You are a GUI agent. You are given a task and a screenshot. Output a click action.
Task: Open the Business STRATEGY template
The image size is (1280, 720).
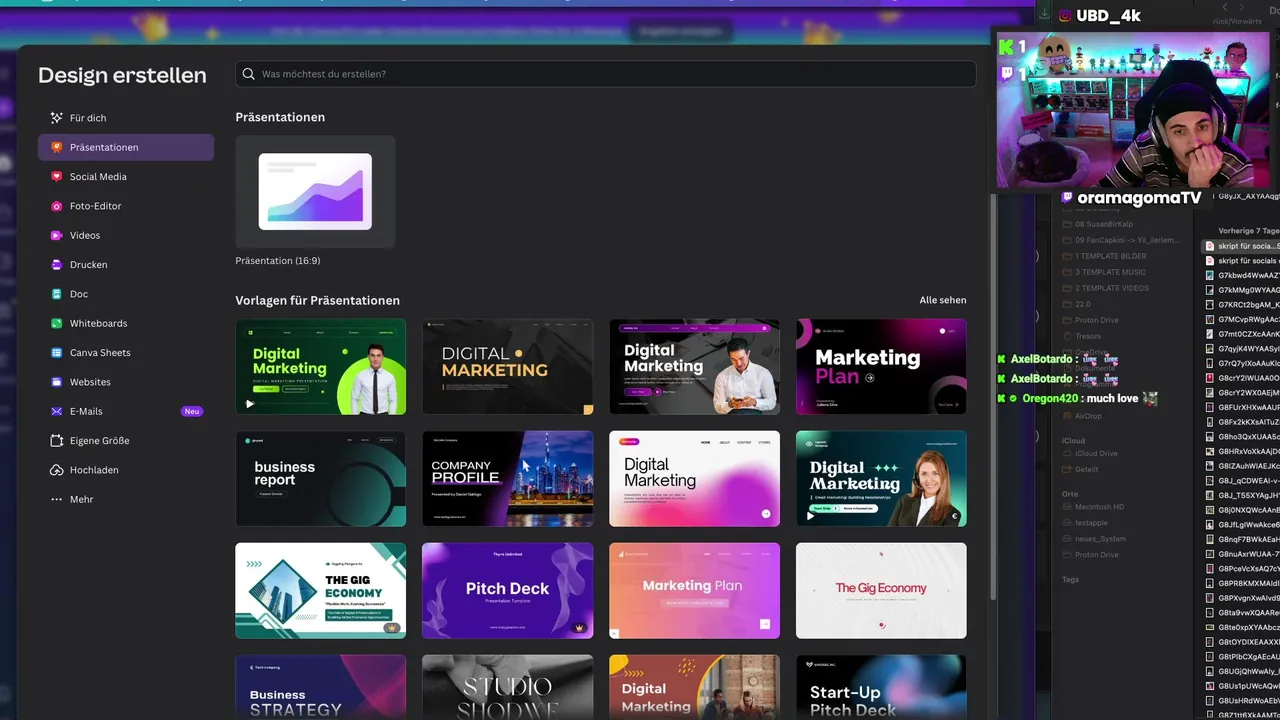tap(321, 687)
